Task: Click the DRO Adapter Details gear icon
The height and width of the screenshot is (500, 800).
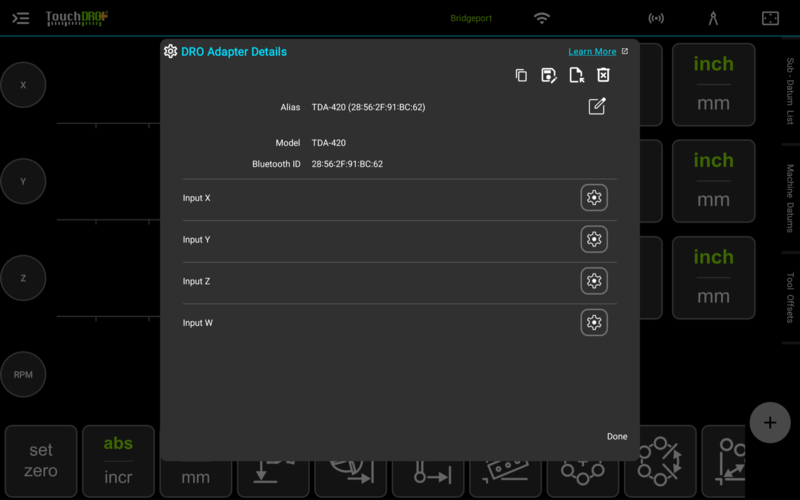Action: (x=170, y=51)
